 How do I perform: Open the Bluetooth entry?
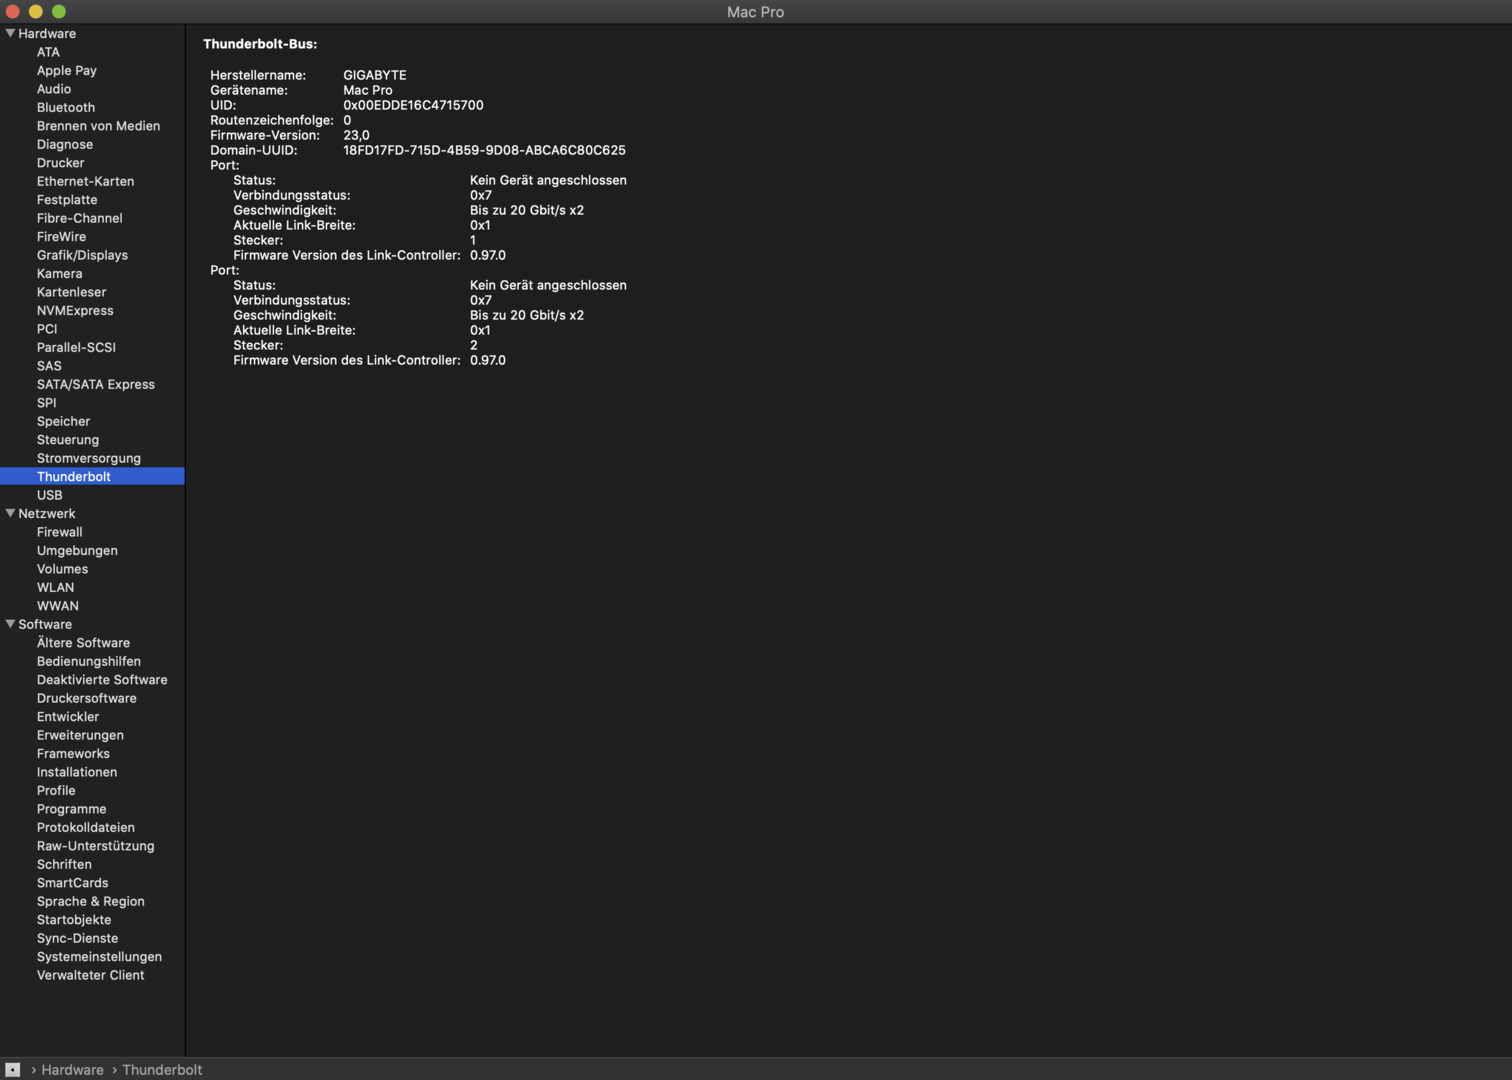(66, 107)
